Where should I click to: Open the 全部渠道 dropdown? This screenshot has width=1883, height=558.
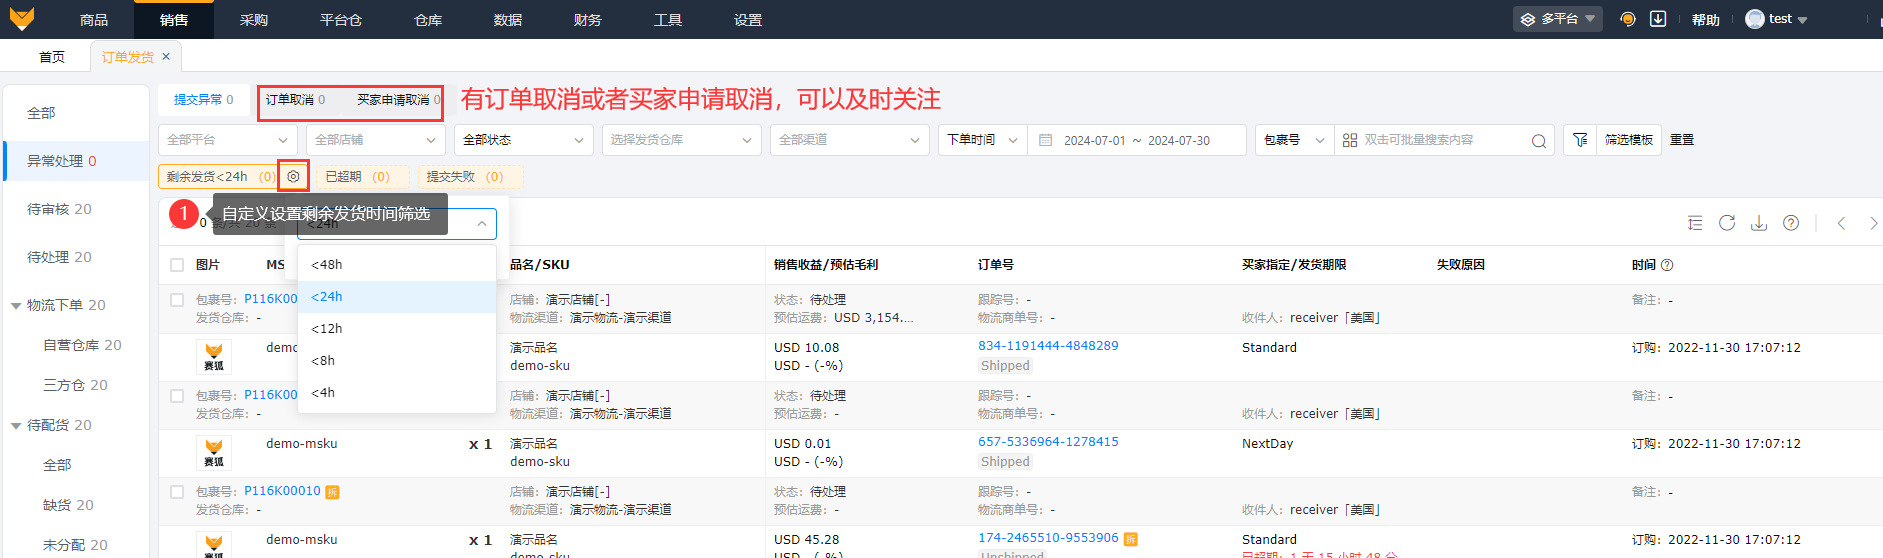pyautogui.click(x=850, y=140)
